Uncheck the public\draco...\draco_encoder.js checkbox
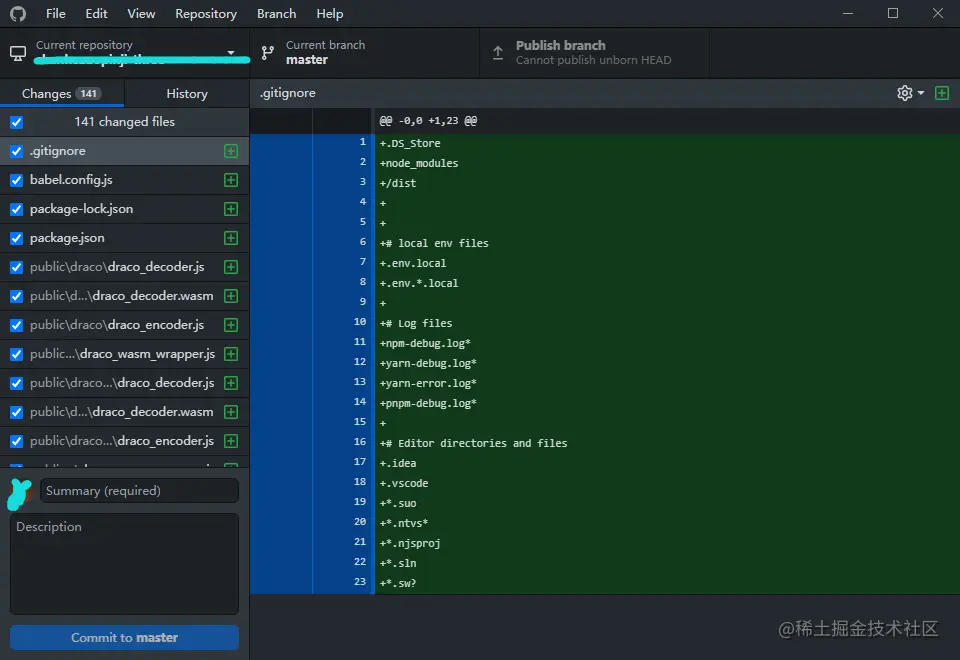960x660 pixels. point(17,441)
